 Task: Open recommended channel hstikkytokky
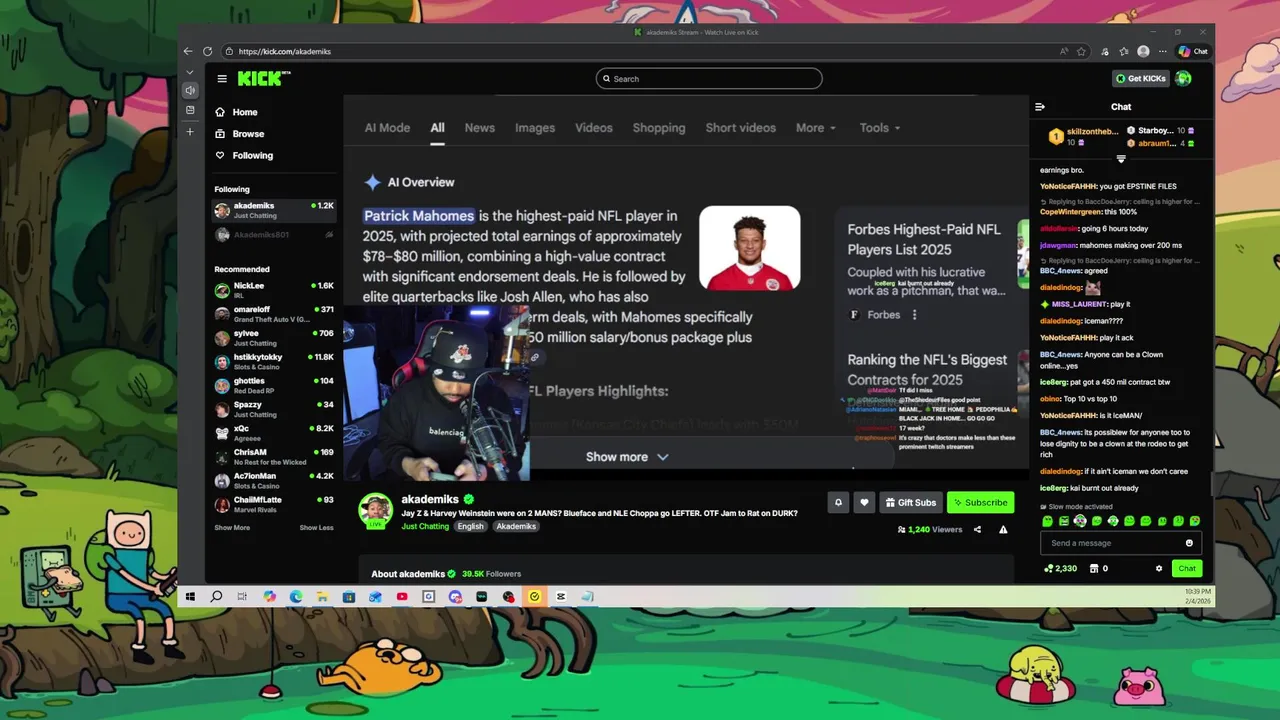coord(274,361)
